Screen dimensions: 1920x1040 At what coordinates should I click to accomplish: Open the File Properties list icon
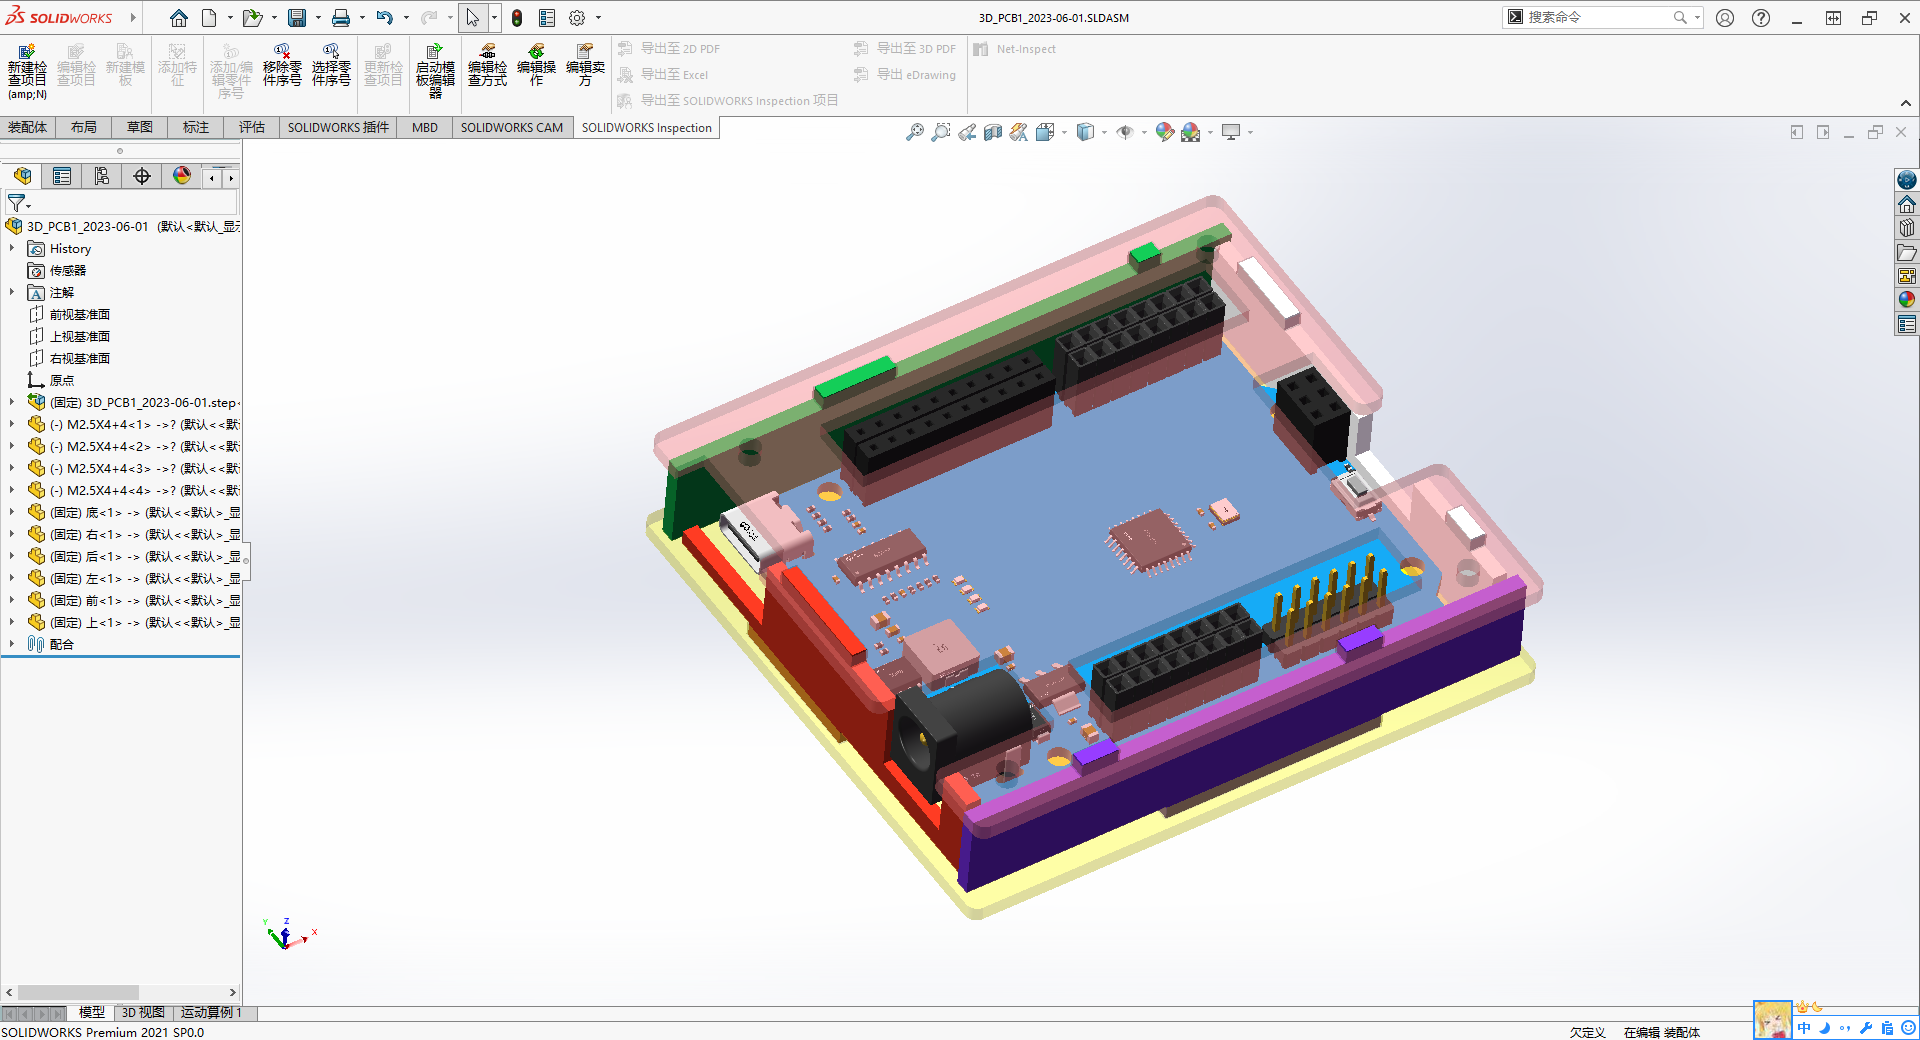click(x=547, y=18)
